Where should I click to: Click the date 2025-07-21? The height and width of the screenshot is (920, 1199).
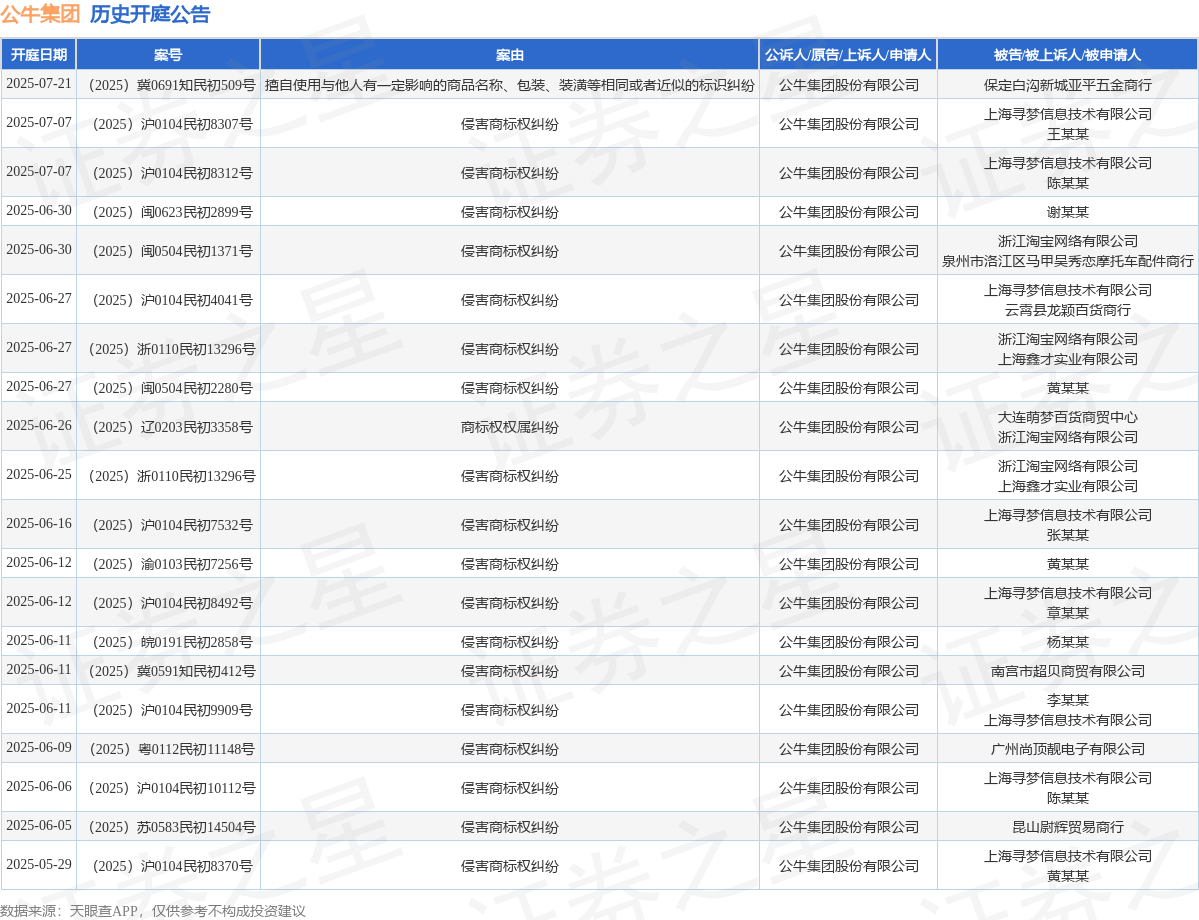tap(39, 83)
